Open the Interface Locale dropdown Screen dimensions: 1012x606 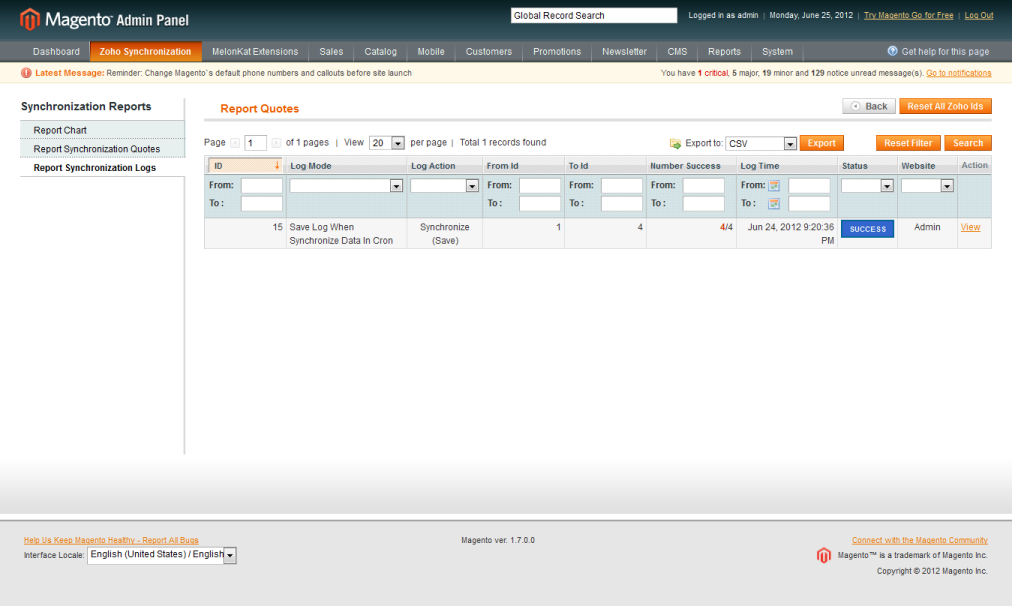tap(162, 555)
